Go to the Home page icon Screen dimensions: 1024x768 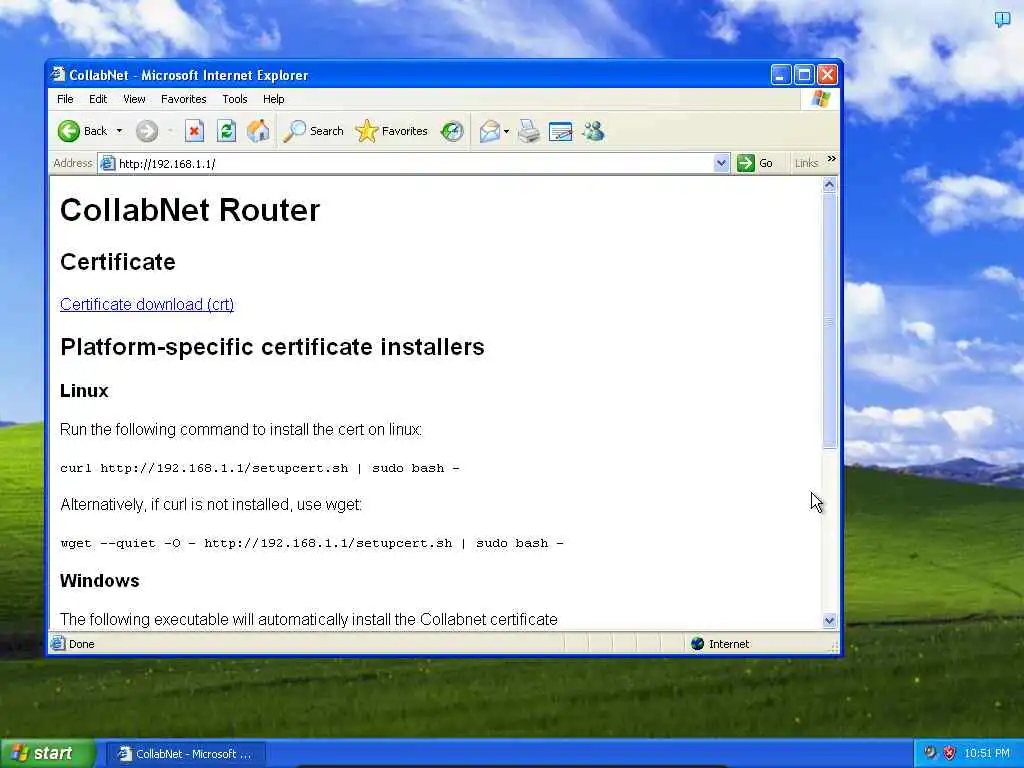258,131
